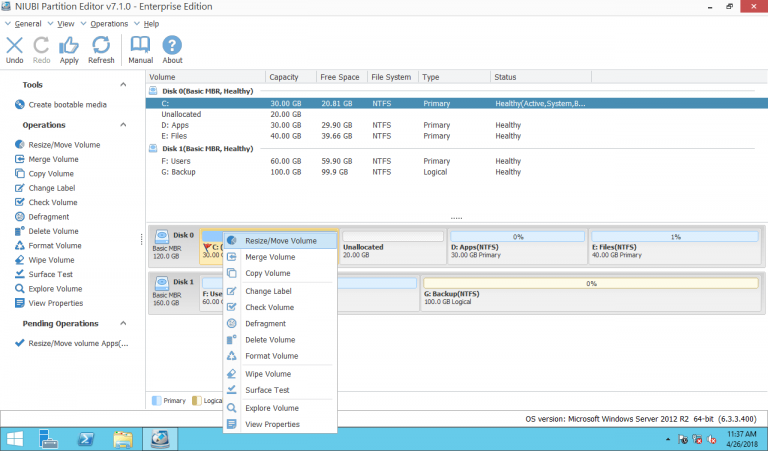This screenshot has height=451, width=768.
Task: Click the Free Space column header
Action: point(342,77)
